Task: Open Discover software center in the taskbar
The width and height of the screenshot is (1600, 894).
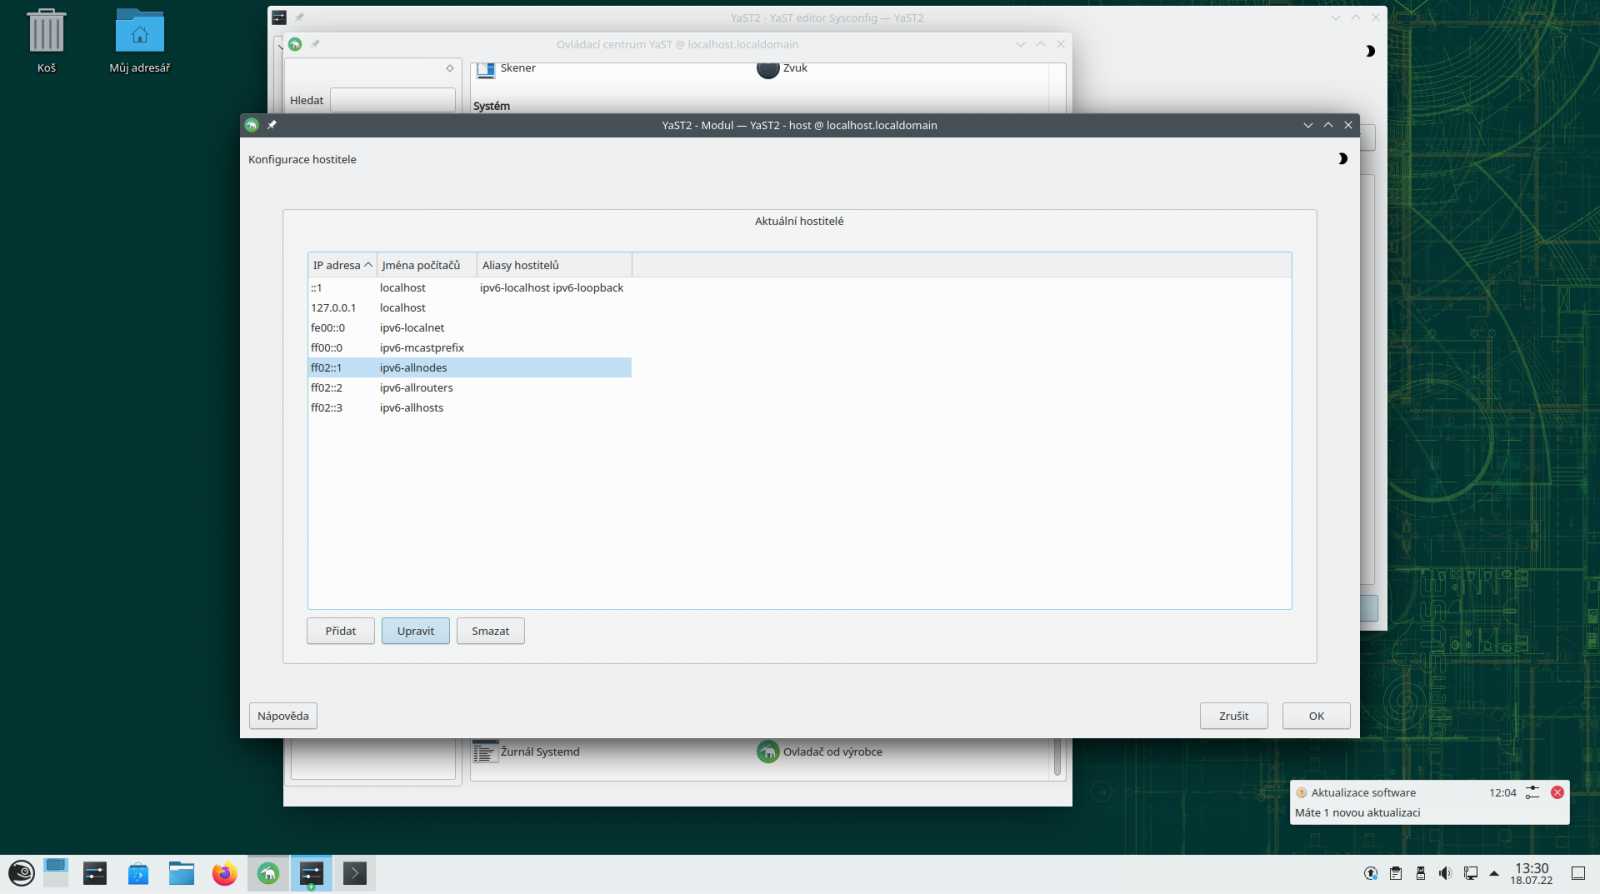Action: (x=138, y=873)
